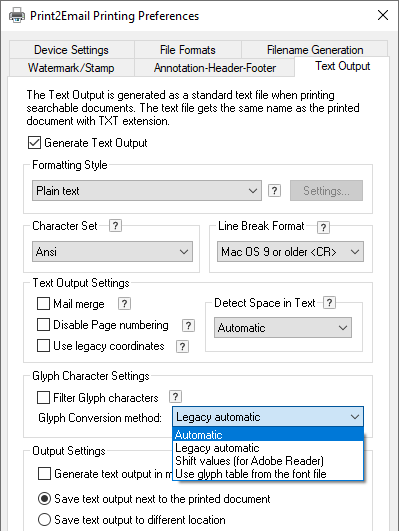Click Line Break Format help icon
This screenshot has width=399, height=531.
pyautogui.click(x=323, y=228)
